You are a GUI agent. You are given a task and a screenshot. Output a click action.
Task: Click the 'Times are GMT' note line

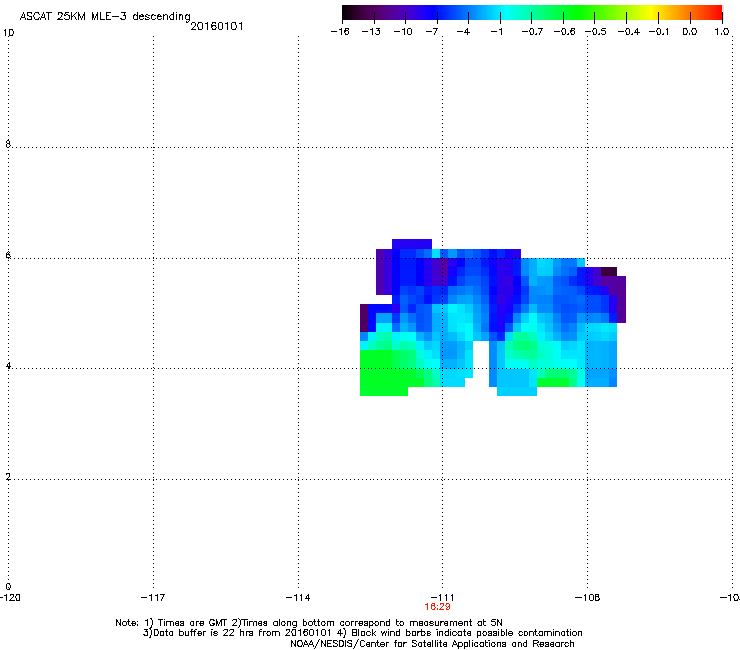(x=309, y=623)
